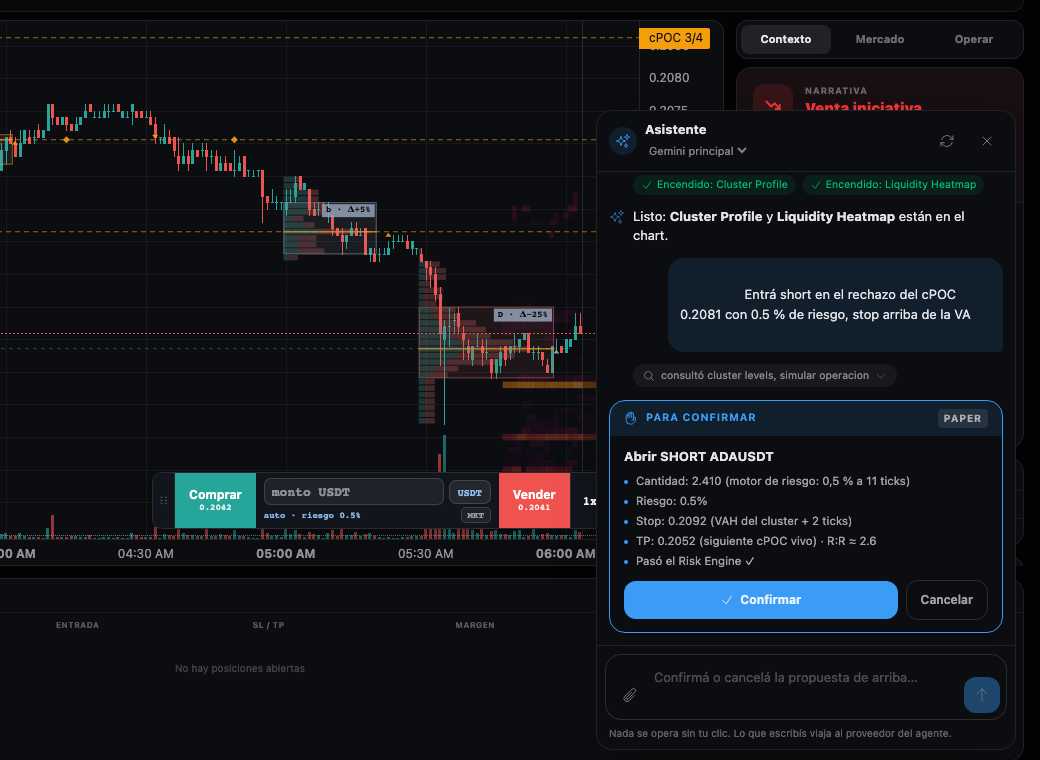The width and height of the screenshot is (1040, 760).
Task: Open the 1x leverage selector
Action: click(589, 501)
